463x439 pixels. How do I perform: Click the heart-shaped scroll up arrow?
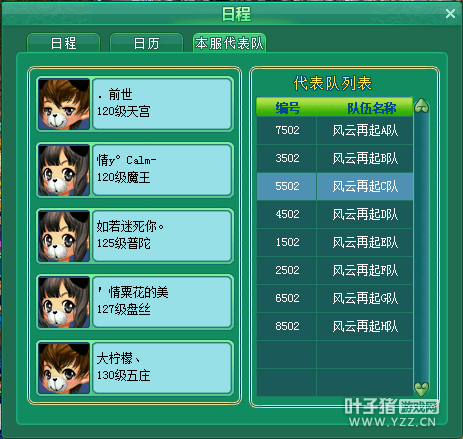pos(421,106)
